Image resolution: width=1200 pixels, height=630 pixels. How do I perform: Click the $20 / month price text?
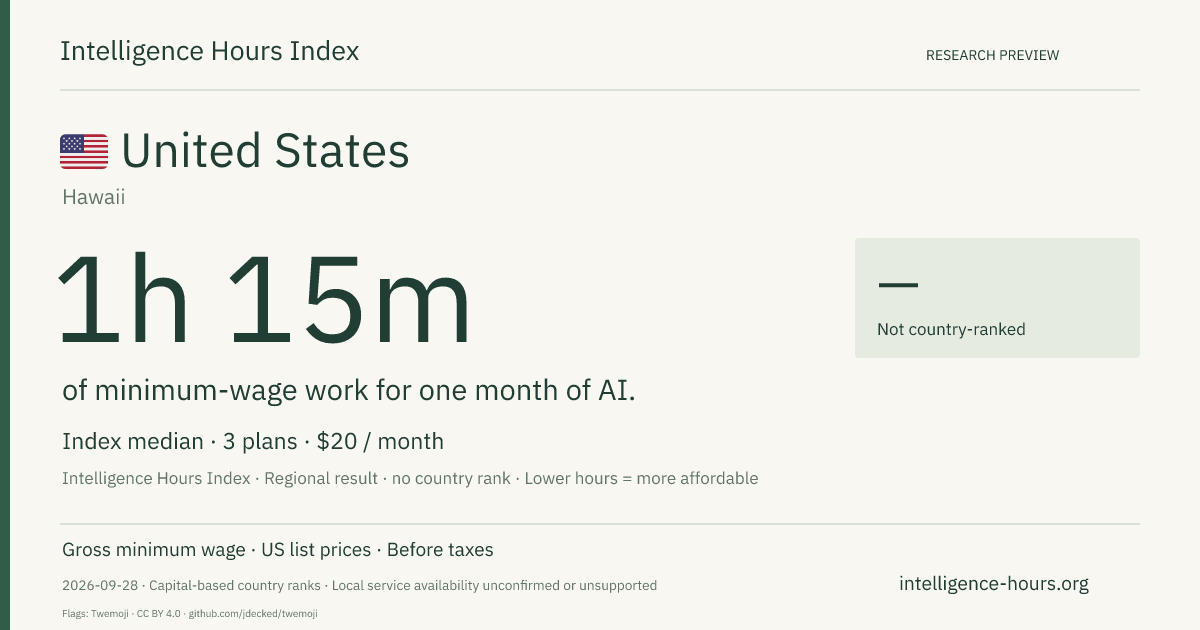[380, 441]
